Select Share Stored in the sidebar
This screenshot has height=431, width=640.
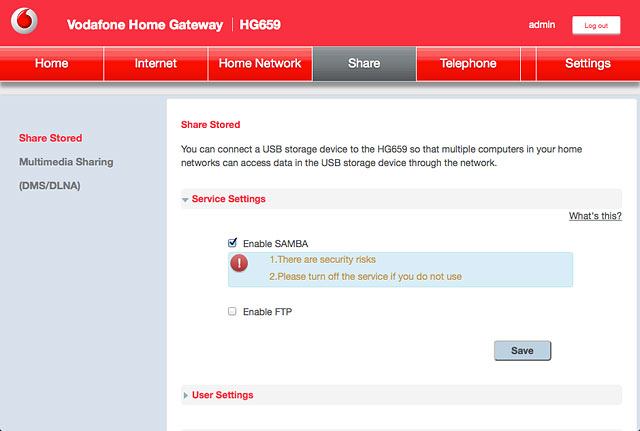(51, 138)
